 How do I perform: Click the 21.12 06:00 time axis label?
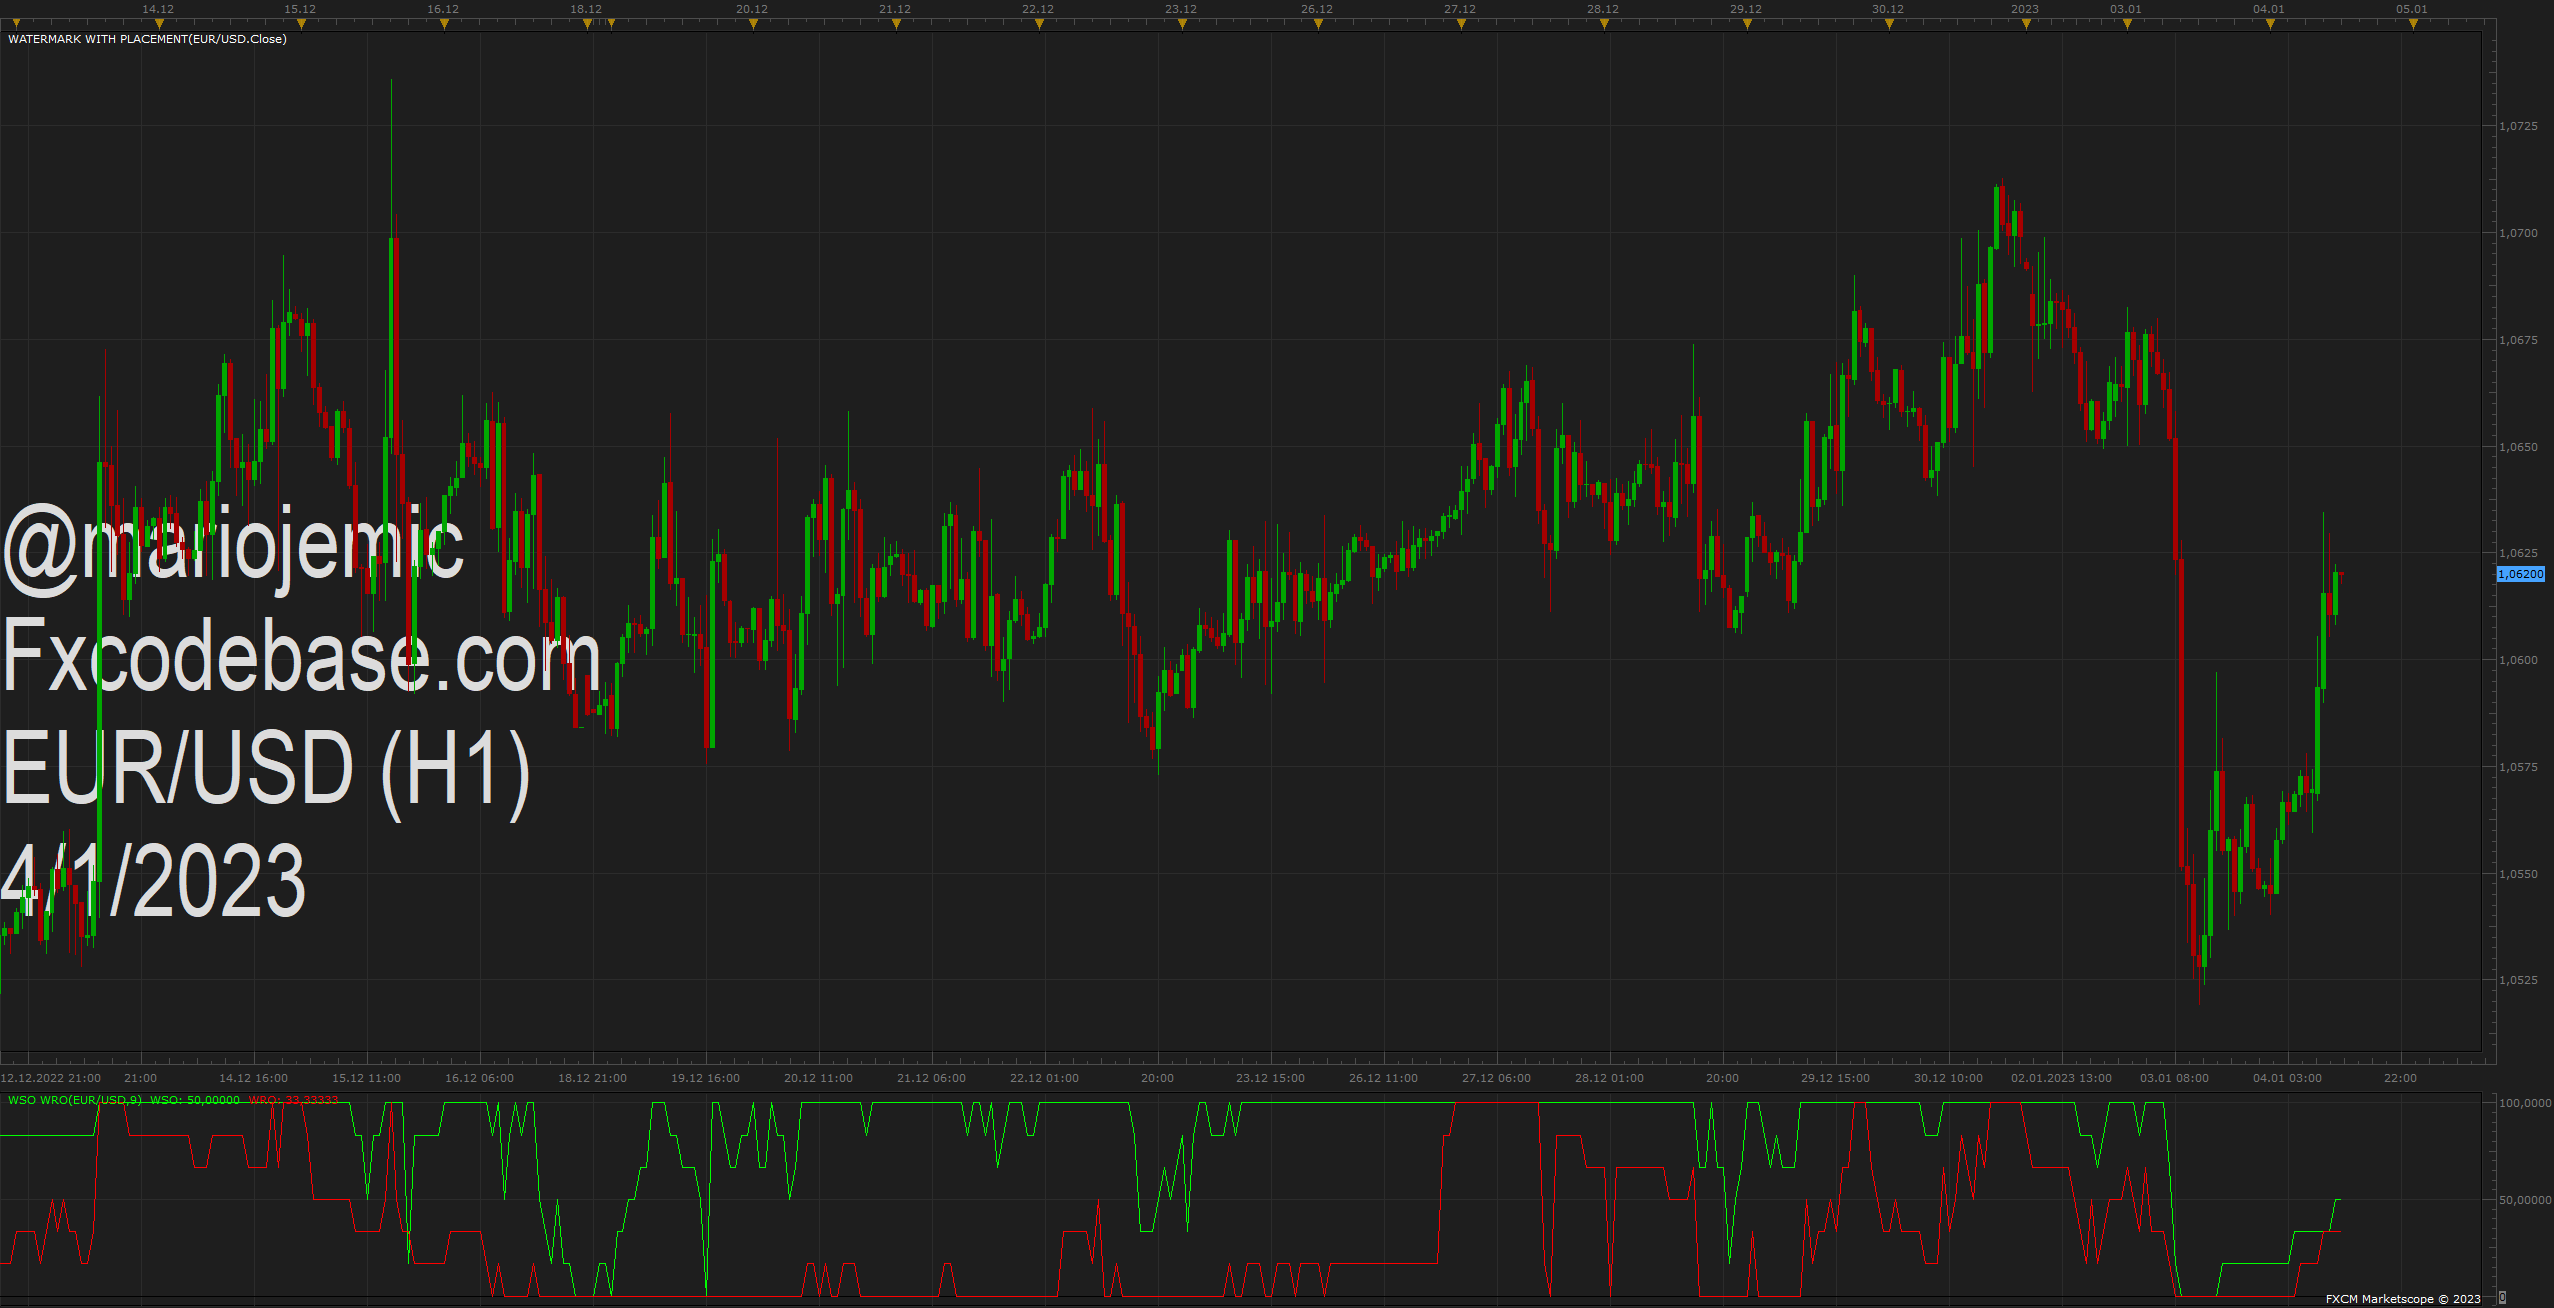pos(931,1078)
